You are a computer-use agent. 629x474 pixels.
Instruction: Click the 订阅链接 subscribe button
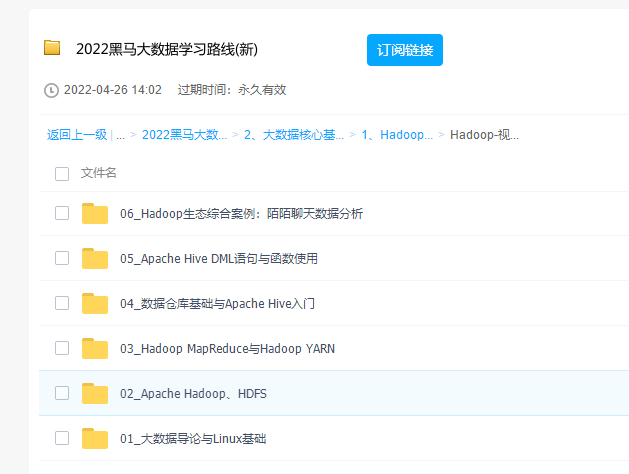pyautogui.click(x=405, y=50)
